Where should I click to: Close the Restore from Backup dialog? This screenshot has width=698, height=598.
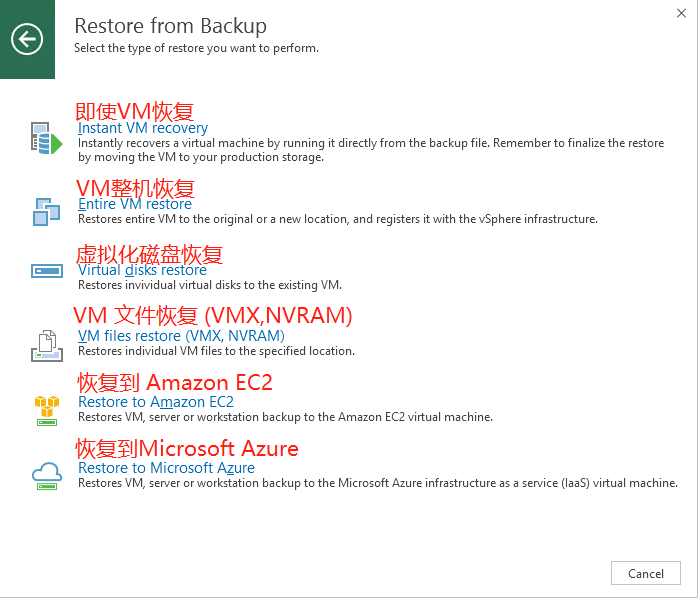tap(681, 13)
